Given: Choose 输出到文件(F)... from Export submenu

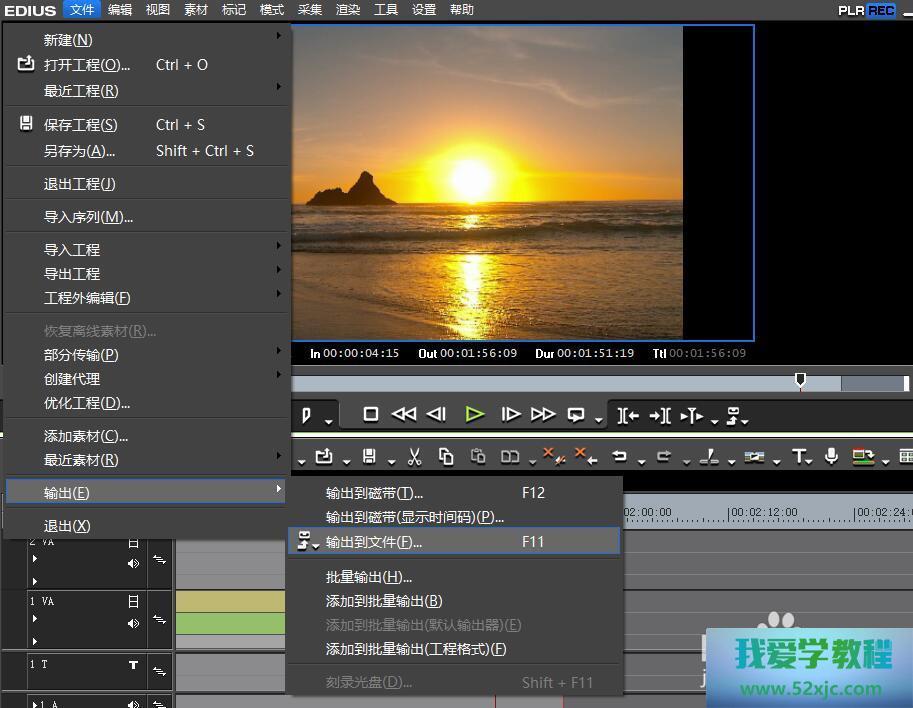Looking at the screenshot, I should click(374, 542).
